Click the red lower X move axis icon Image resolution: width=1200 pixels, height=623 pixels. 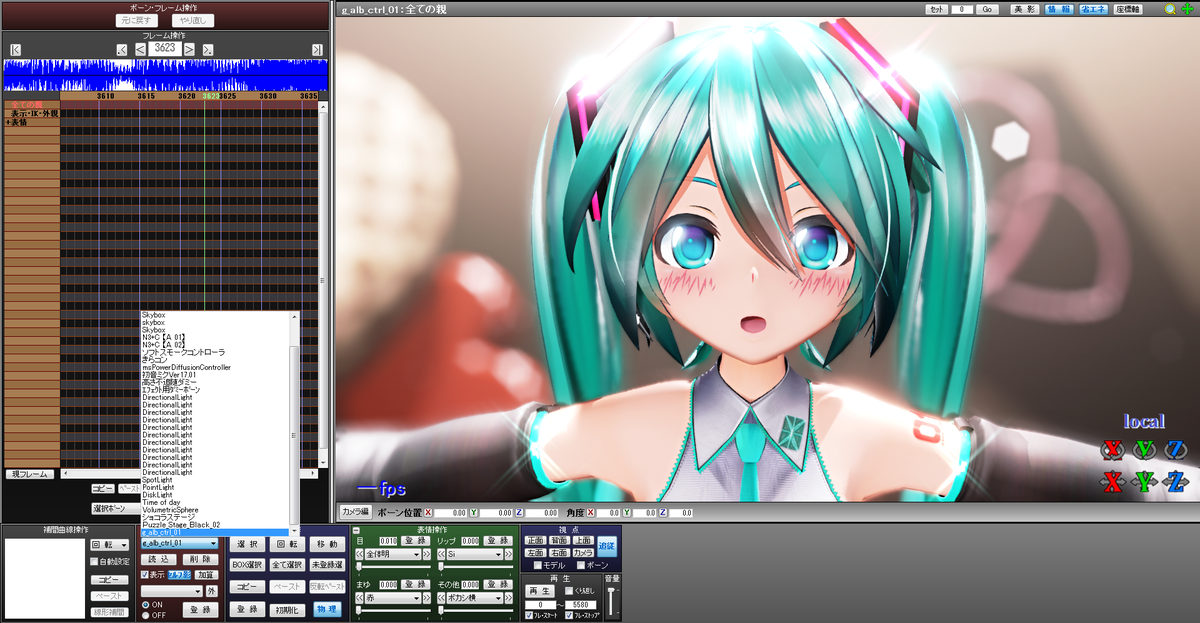1112,482
